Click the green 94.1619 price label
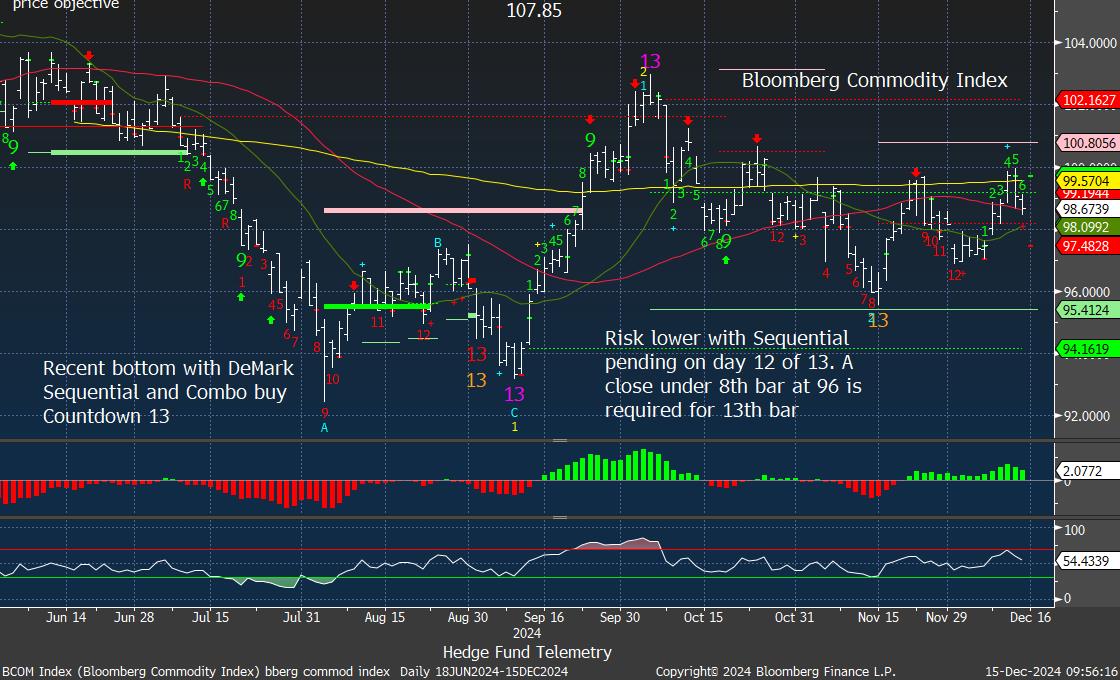 pyautogui.click(x=1089, y=349)
